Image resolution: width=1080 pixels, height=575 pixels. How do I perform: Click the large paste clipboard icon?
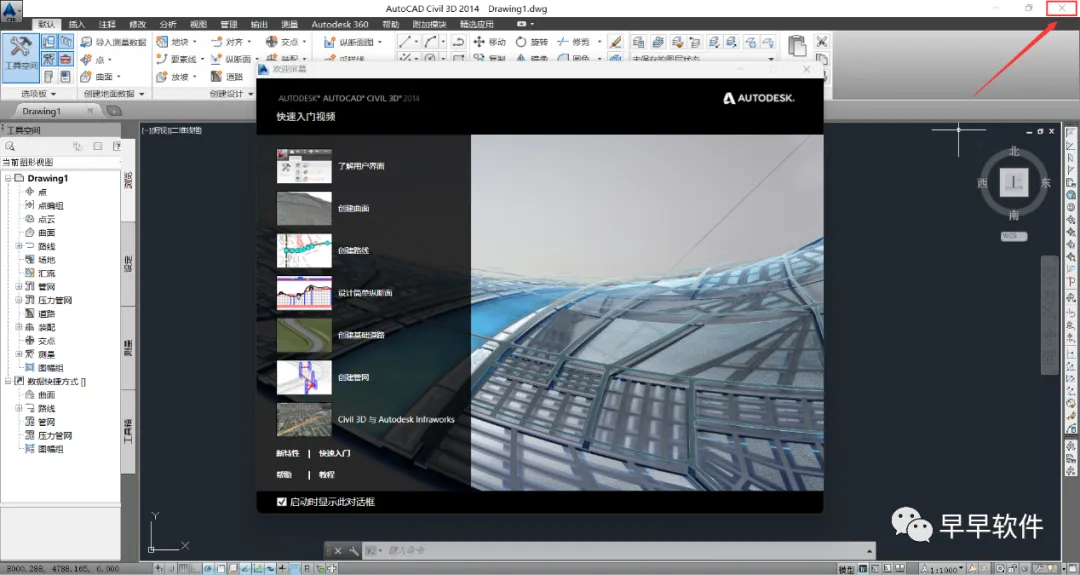(797, 46)
